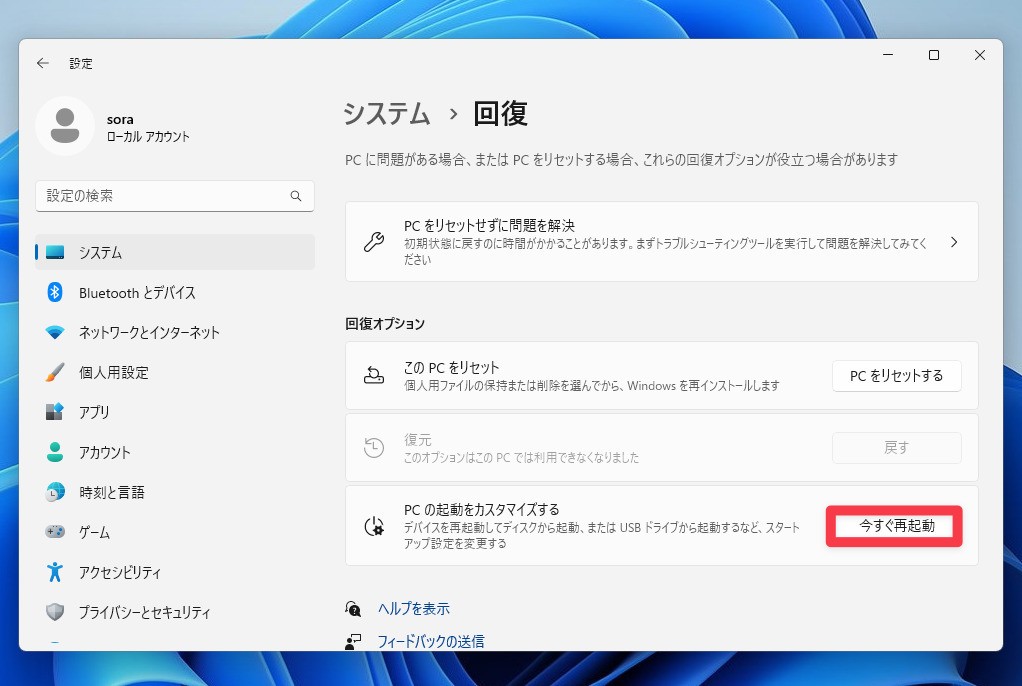The height and width of the screenshot is (686, 1022).
Task: Click the 復元 option title text
Action: 417,440
